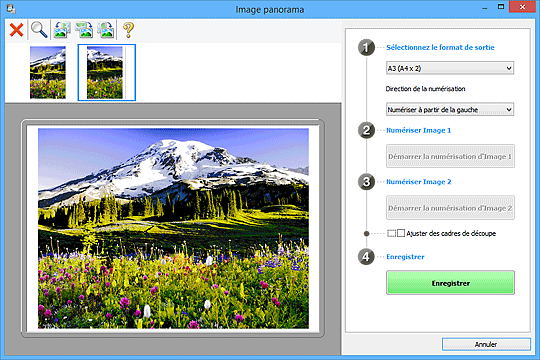
Task: Click 'Démarrer la numérisation d'Image 2' button
Action: (x=450, y=208)
